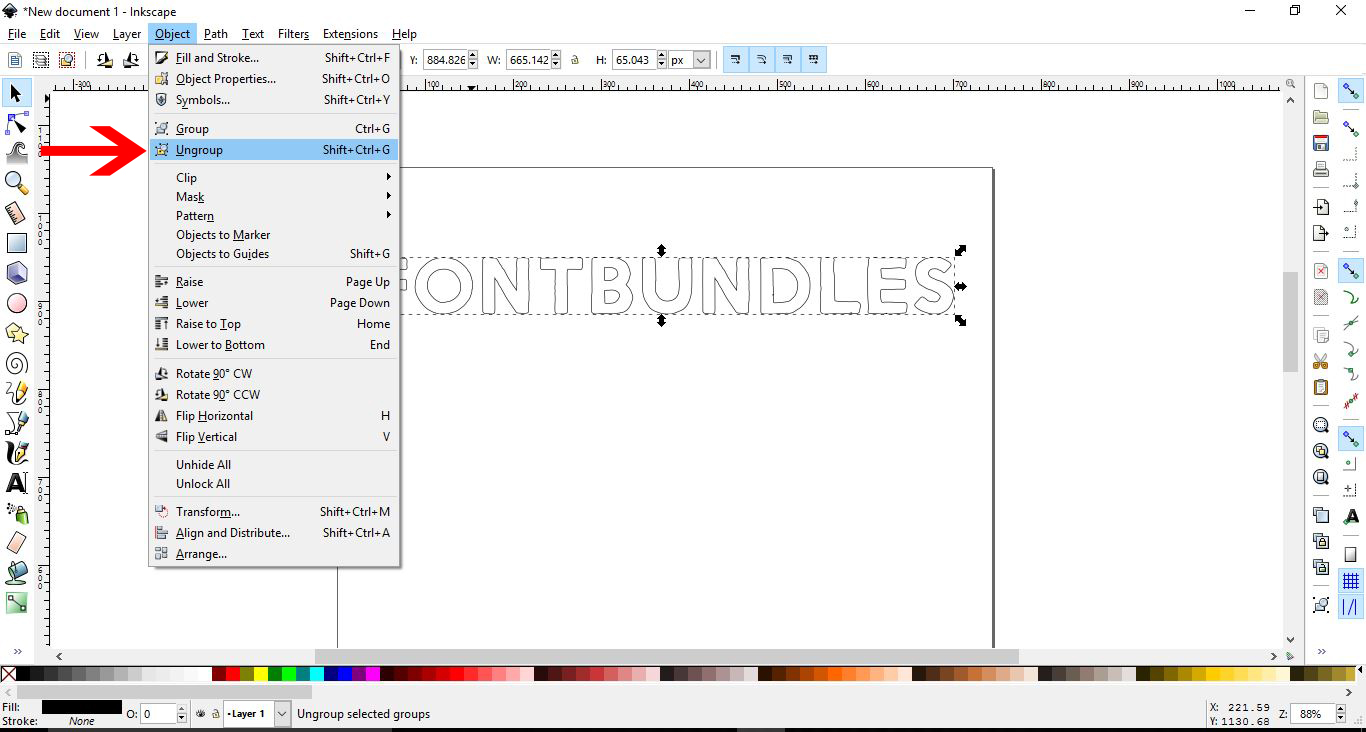Open the Extensions menu
Viewport: 1366px width, 732px height.
(x=350, y=34)
